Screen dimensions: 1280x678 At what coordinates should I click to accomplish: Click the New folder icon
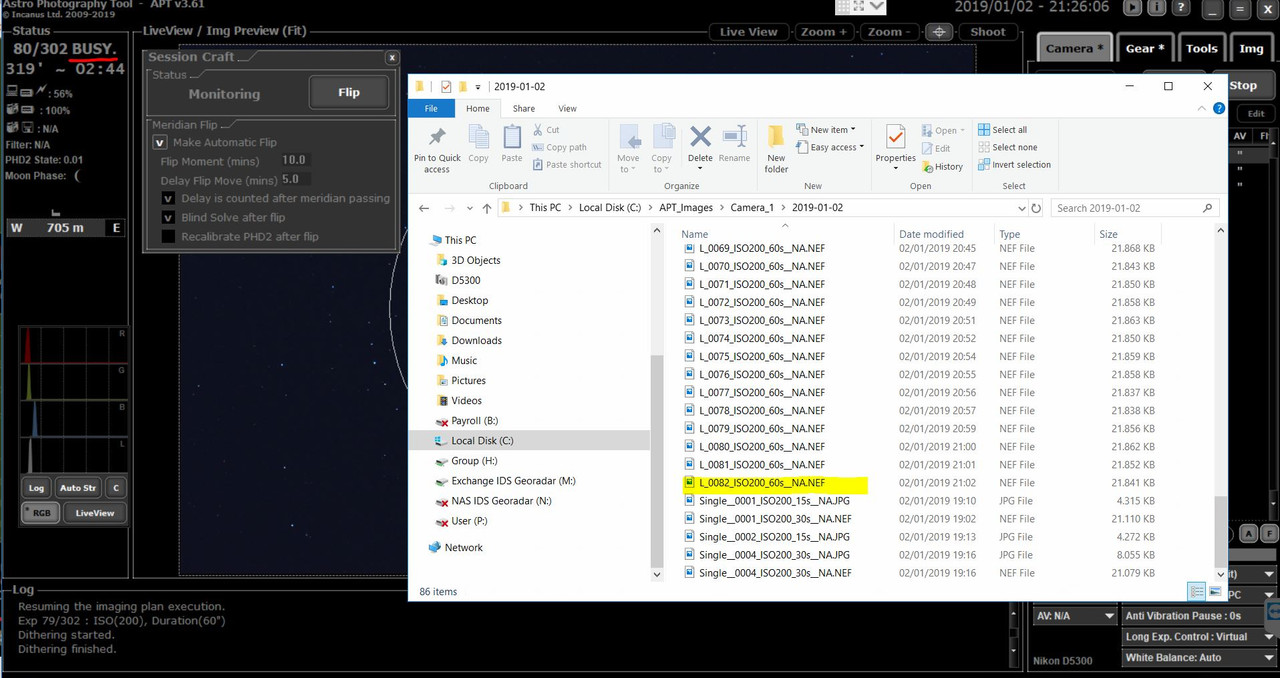[776, 137]
